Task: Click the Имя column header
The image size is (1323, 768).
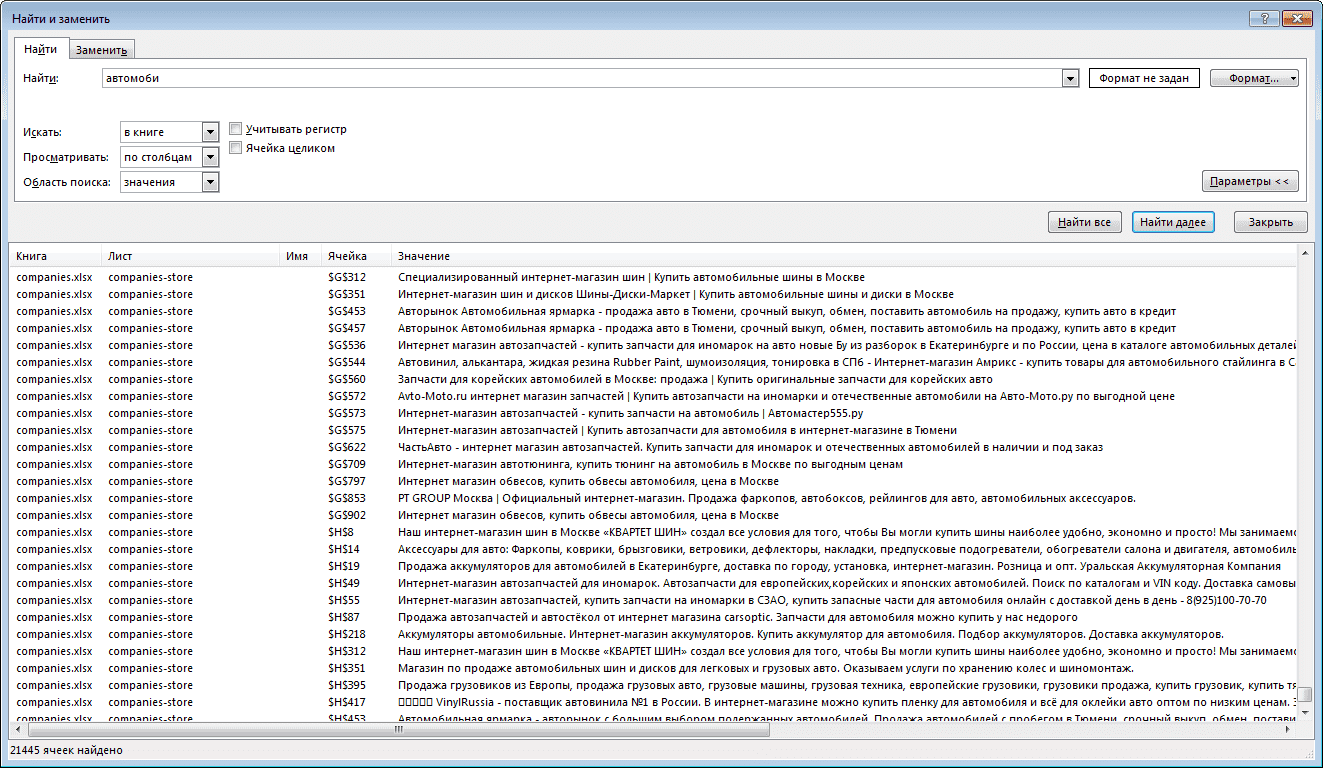Action: click(300, 256)
